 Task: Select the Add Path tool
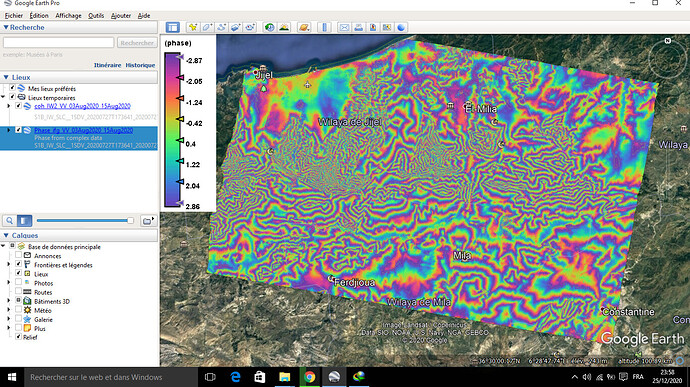tap(221, 27)
